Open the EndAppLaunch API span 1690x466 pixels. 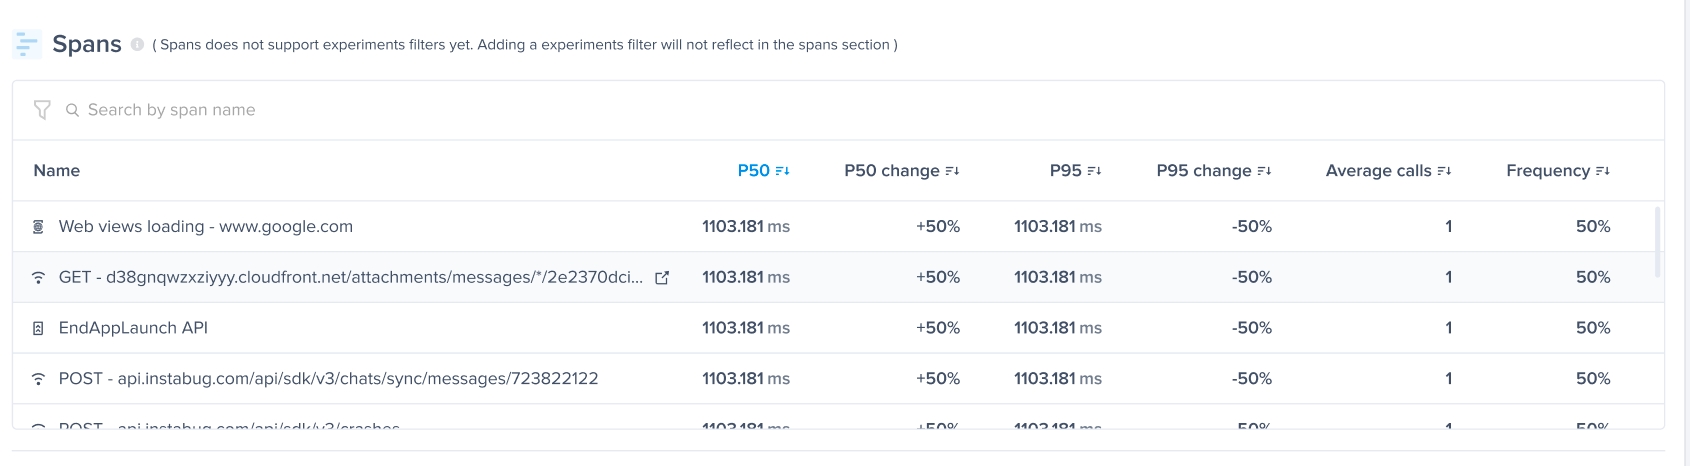pos(133,328)
